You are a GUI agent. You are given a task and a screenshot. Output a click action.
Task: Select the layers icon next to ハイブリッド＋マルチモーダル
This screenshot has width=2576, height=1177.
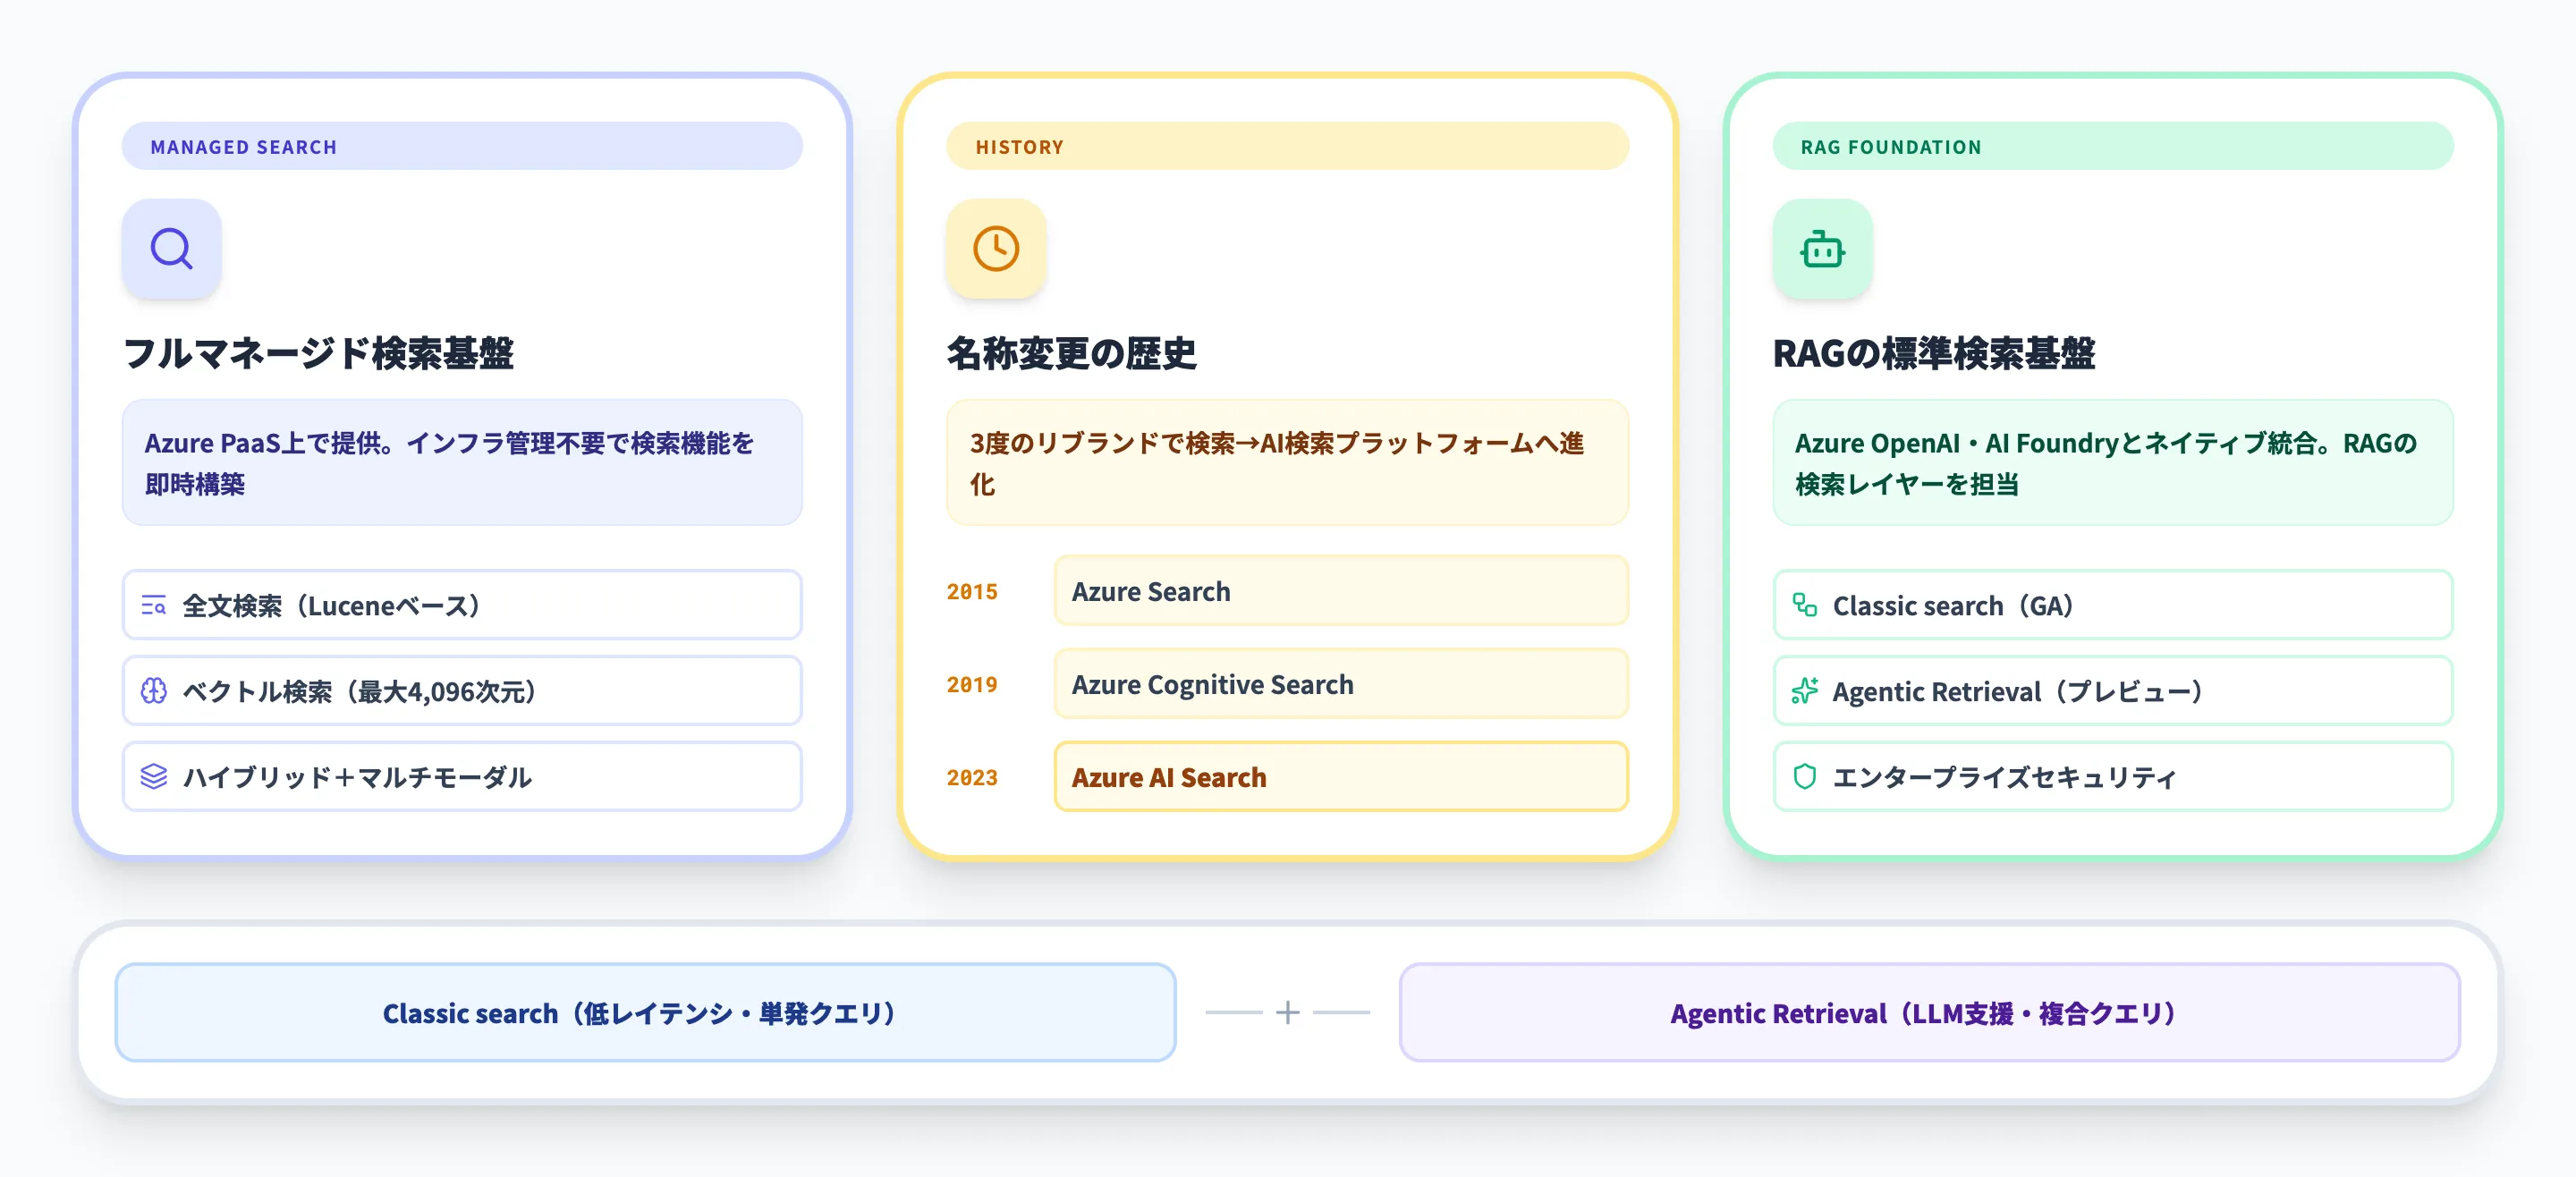[x=153, y=776]
